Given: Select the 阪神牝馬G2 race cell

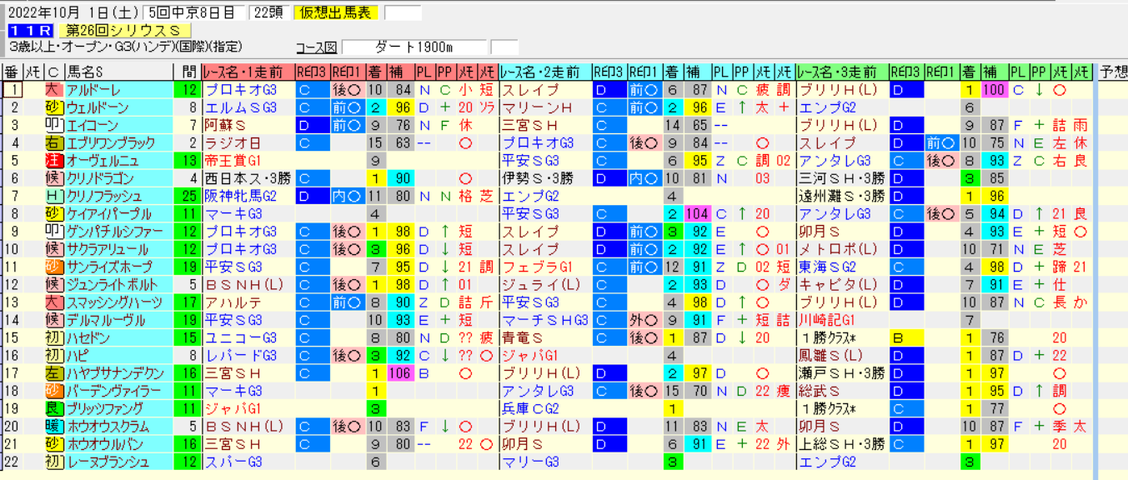Looking at the screenshot, I should pos(248,196).
